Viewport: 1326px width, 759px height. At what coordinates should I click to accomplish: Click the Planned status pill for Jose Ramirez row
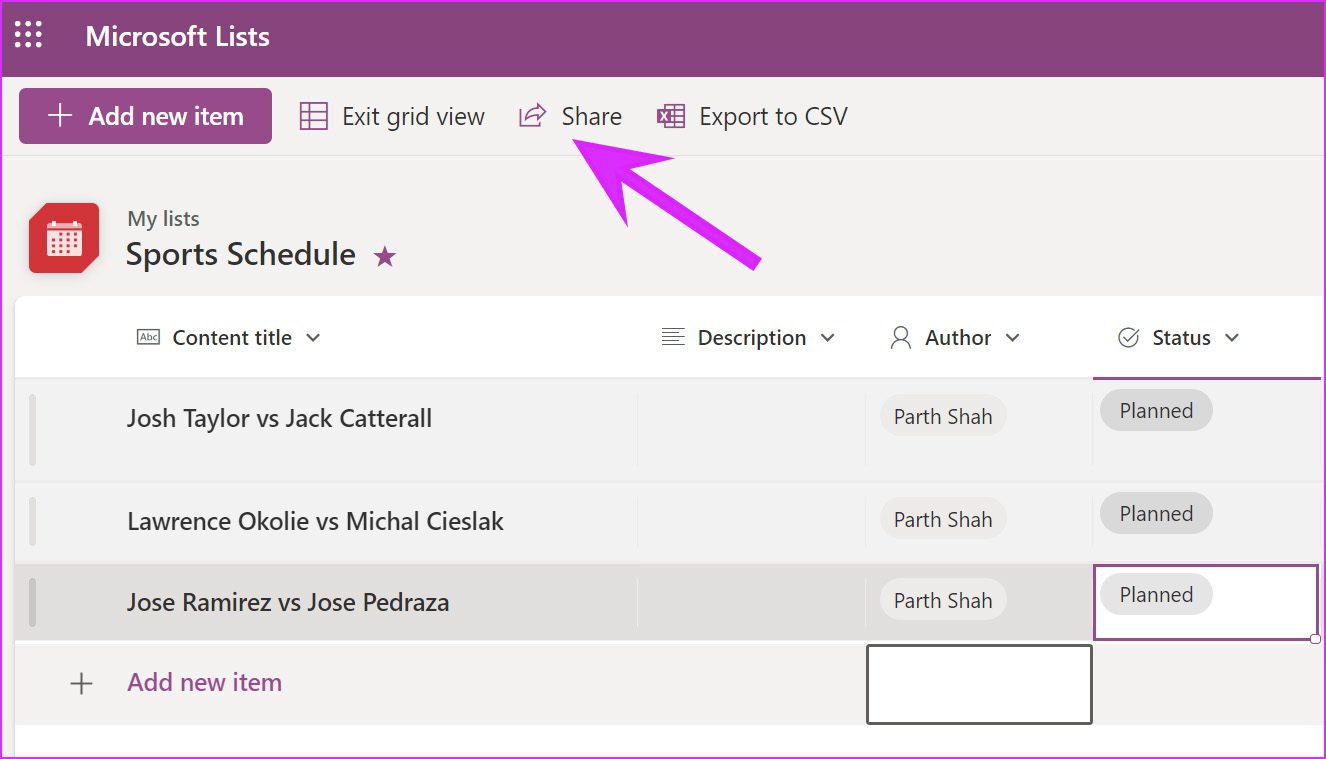click(x=1156, y=595)
